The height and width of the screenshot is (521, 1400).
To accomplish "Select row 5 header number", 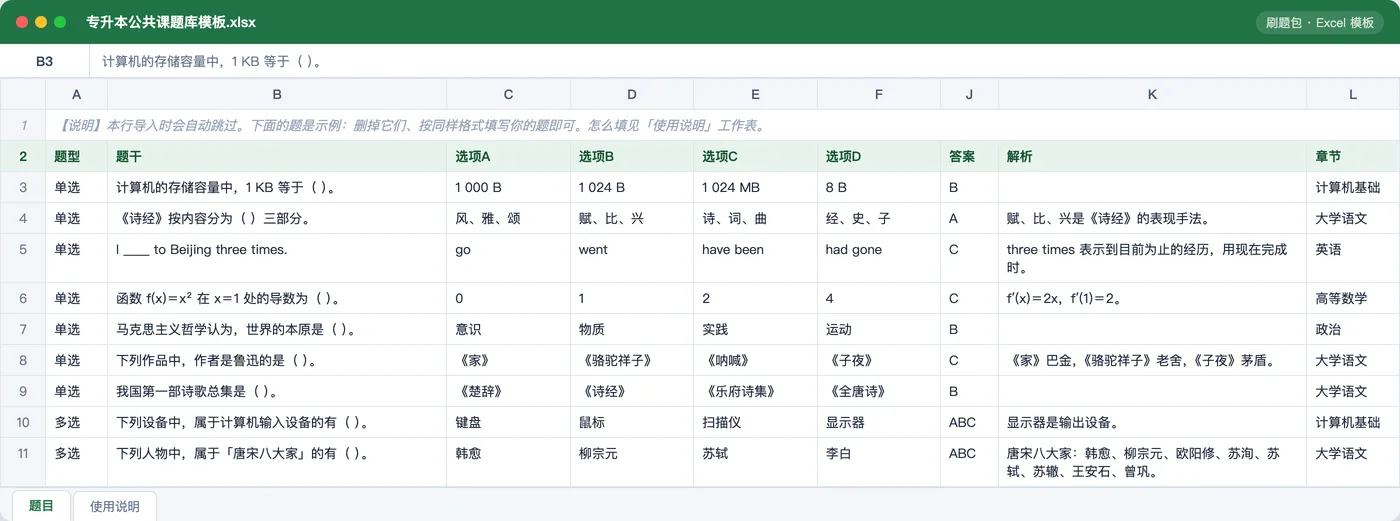I will 23,258.
